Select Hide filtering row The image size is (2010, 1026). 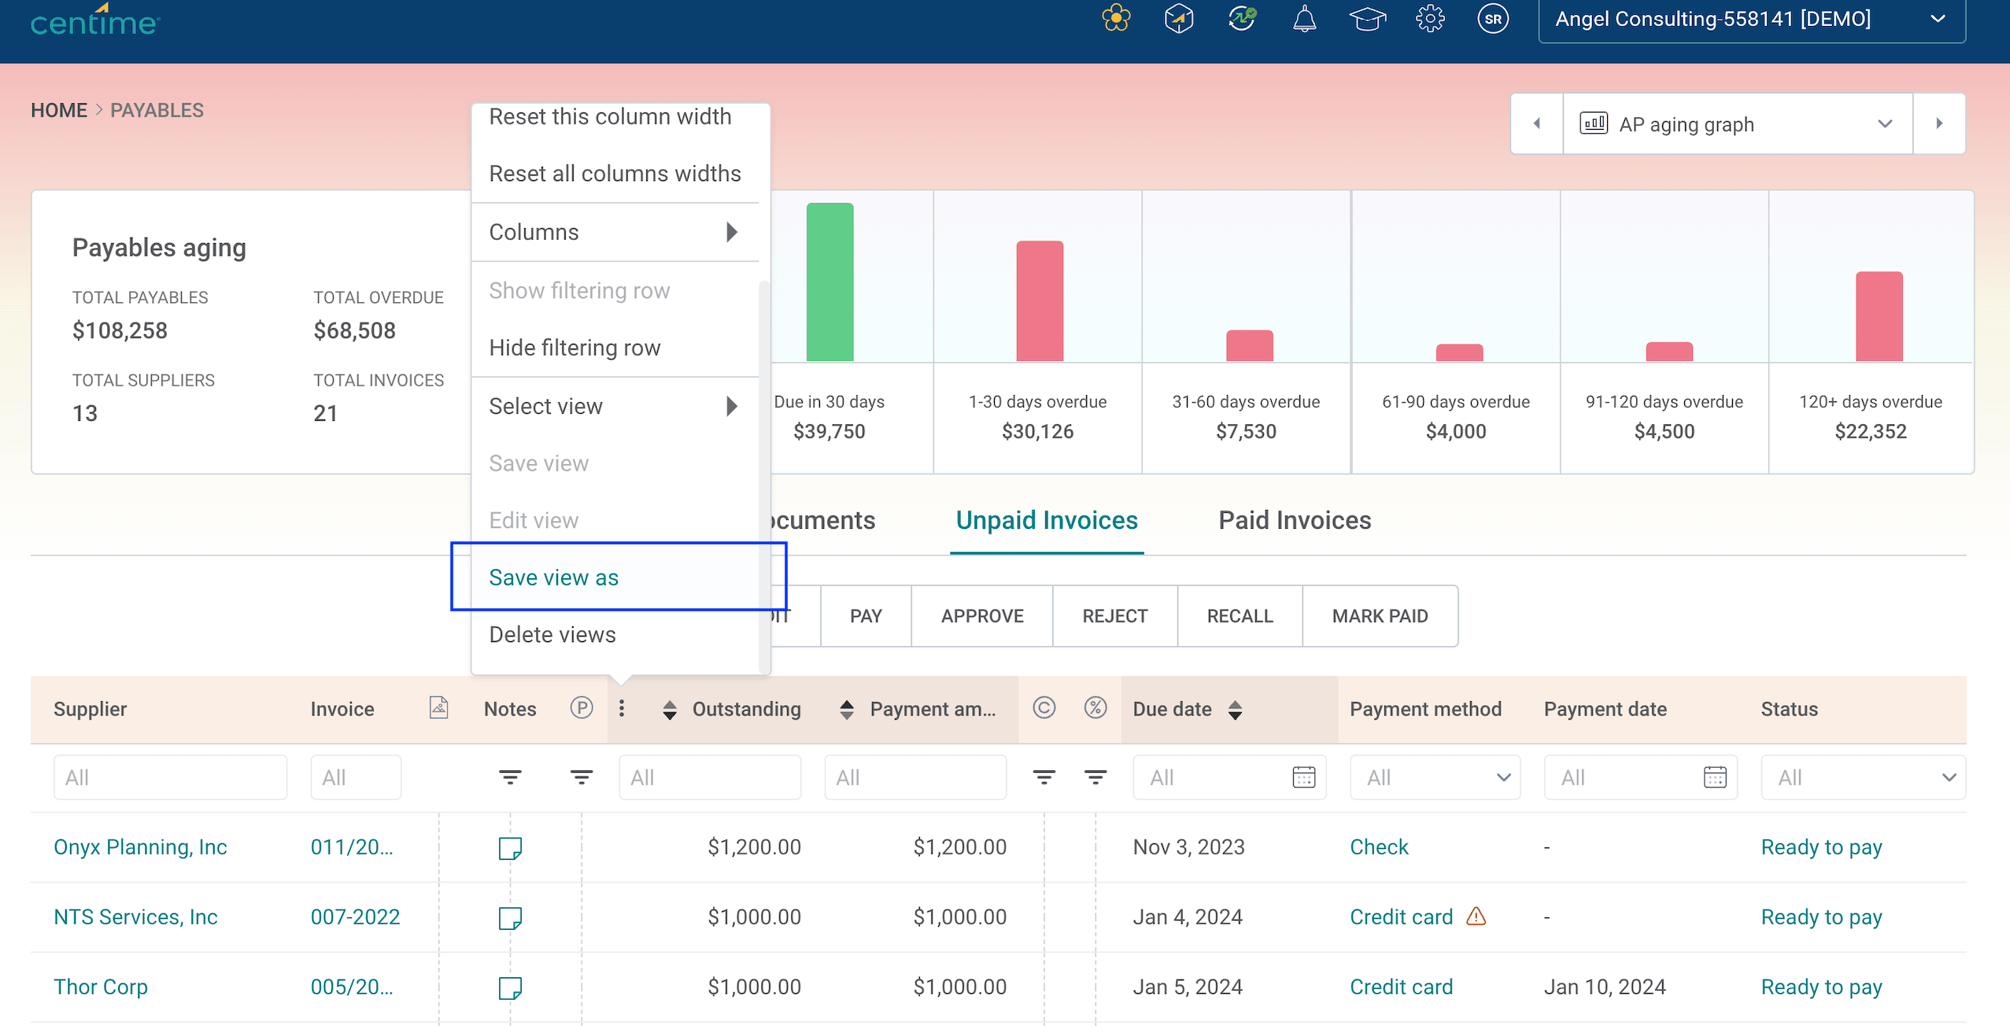(x=615, y=348)
